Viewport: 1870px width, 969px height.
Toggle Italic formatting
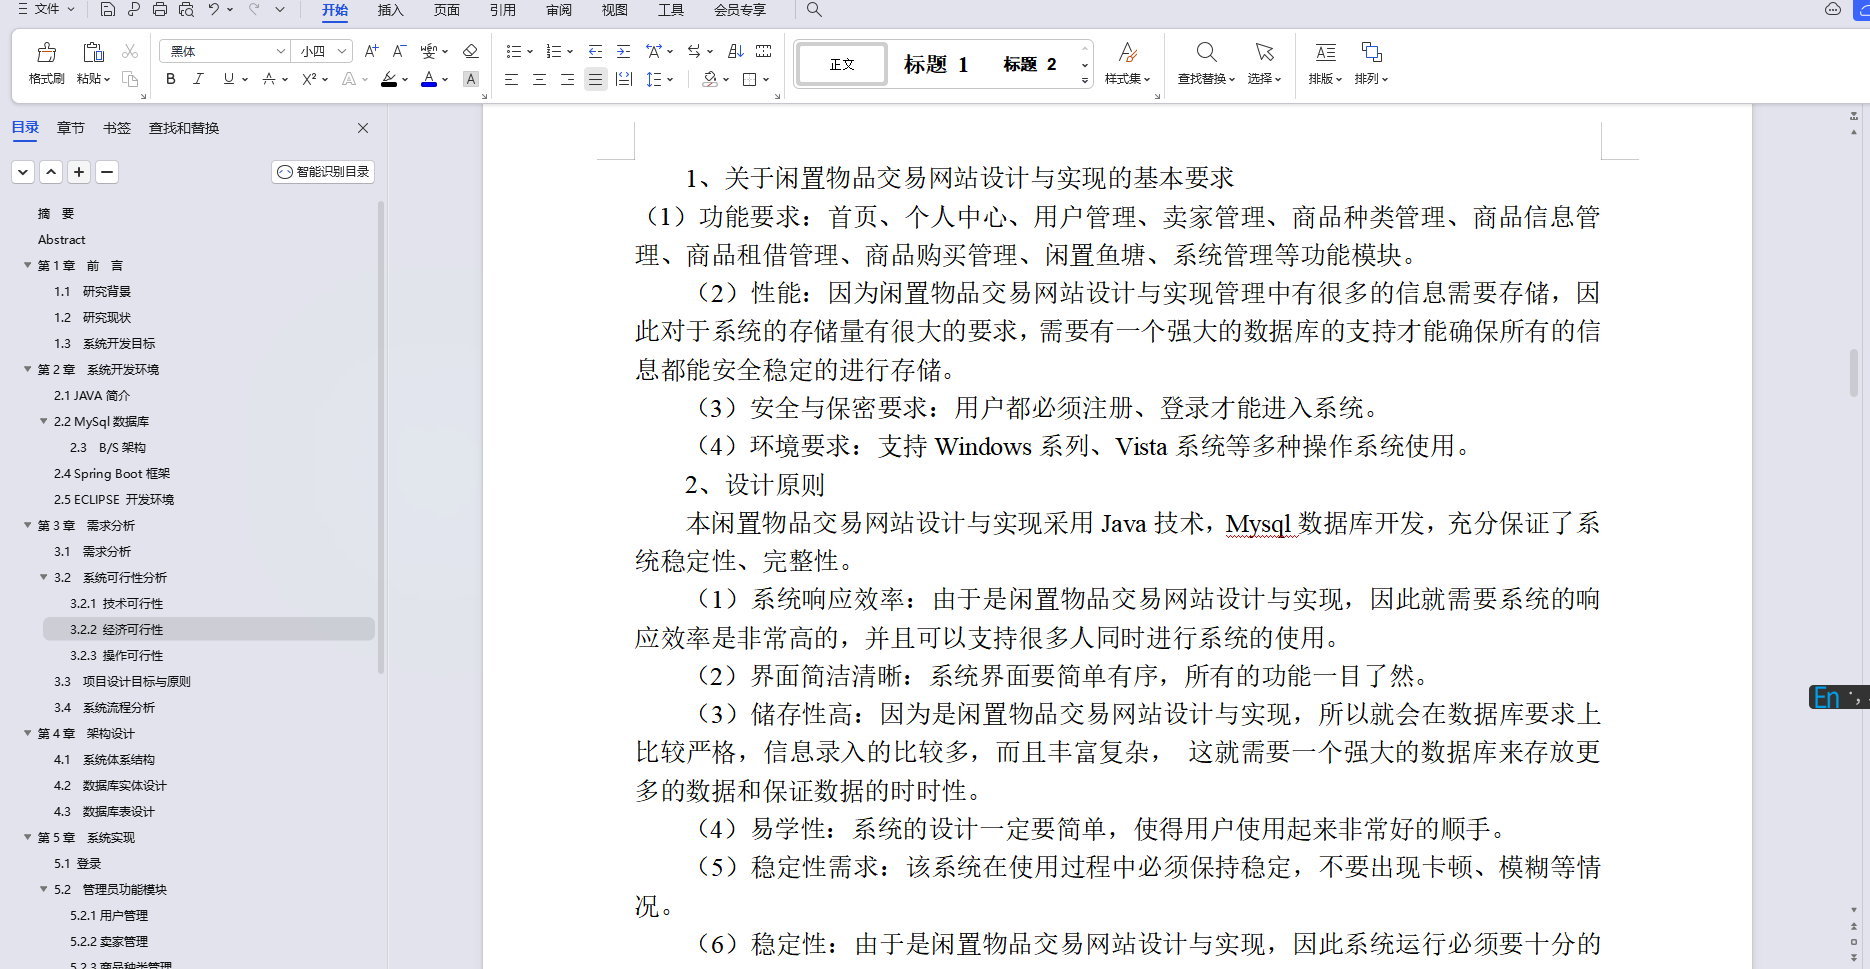point(198,79)
